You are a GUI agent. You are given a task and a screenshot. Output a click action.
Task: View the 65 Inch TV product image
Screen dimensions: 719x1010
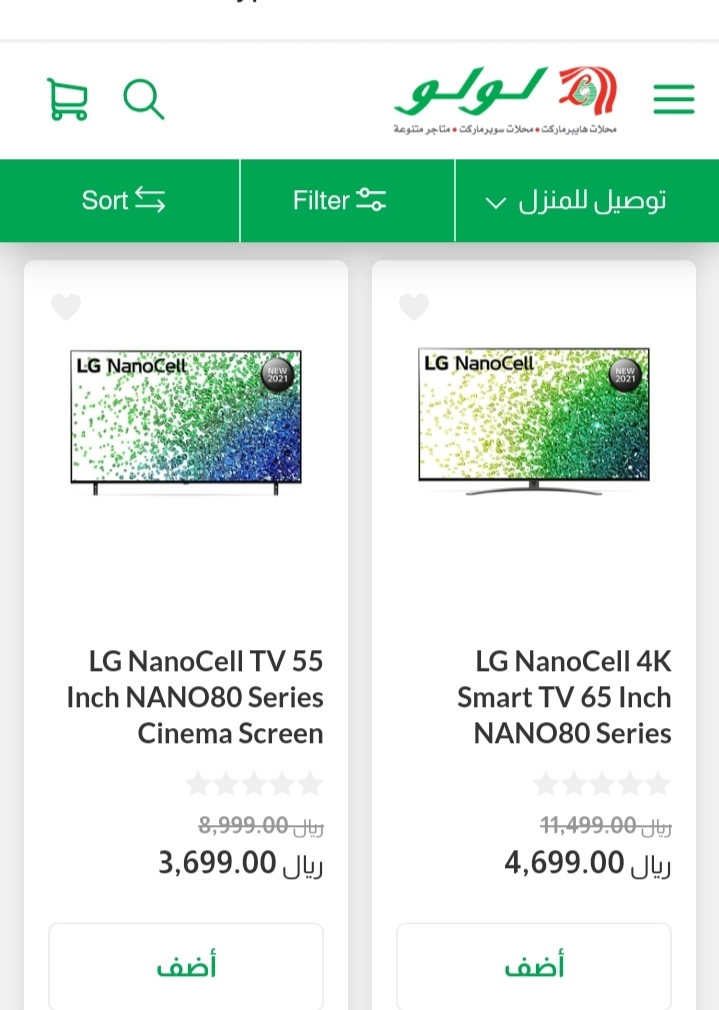click(534, 421)
